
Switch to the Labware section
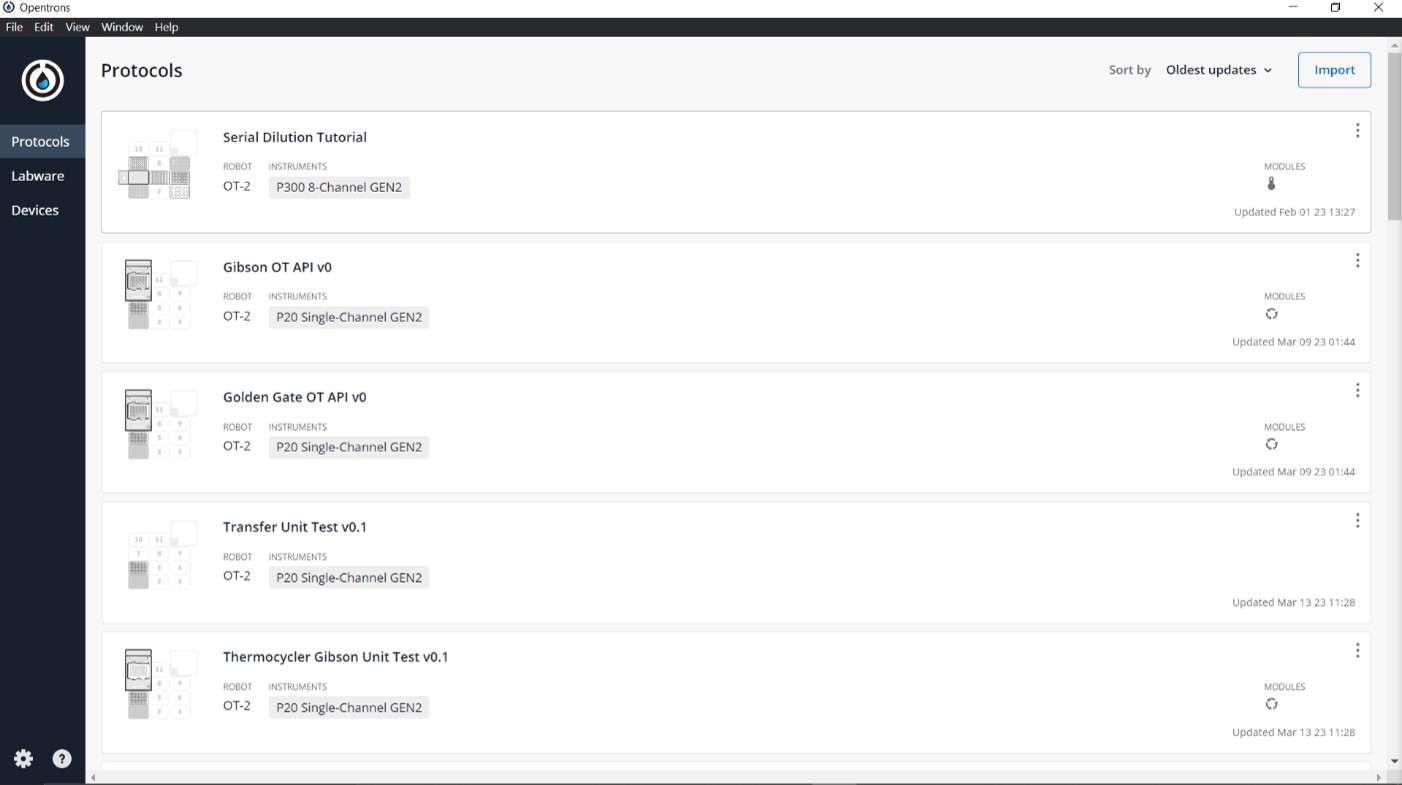point(38,176)
